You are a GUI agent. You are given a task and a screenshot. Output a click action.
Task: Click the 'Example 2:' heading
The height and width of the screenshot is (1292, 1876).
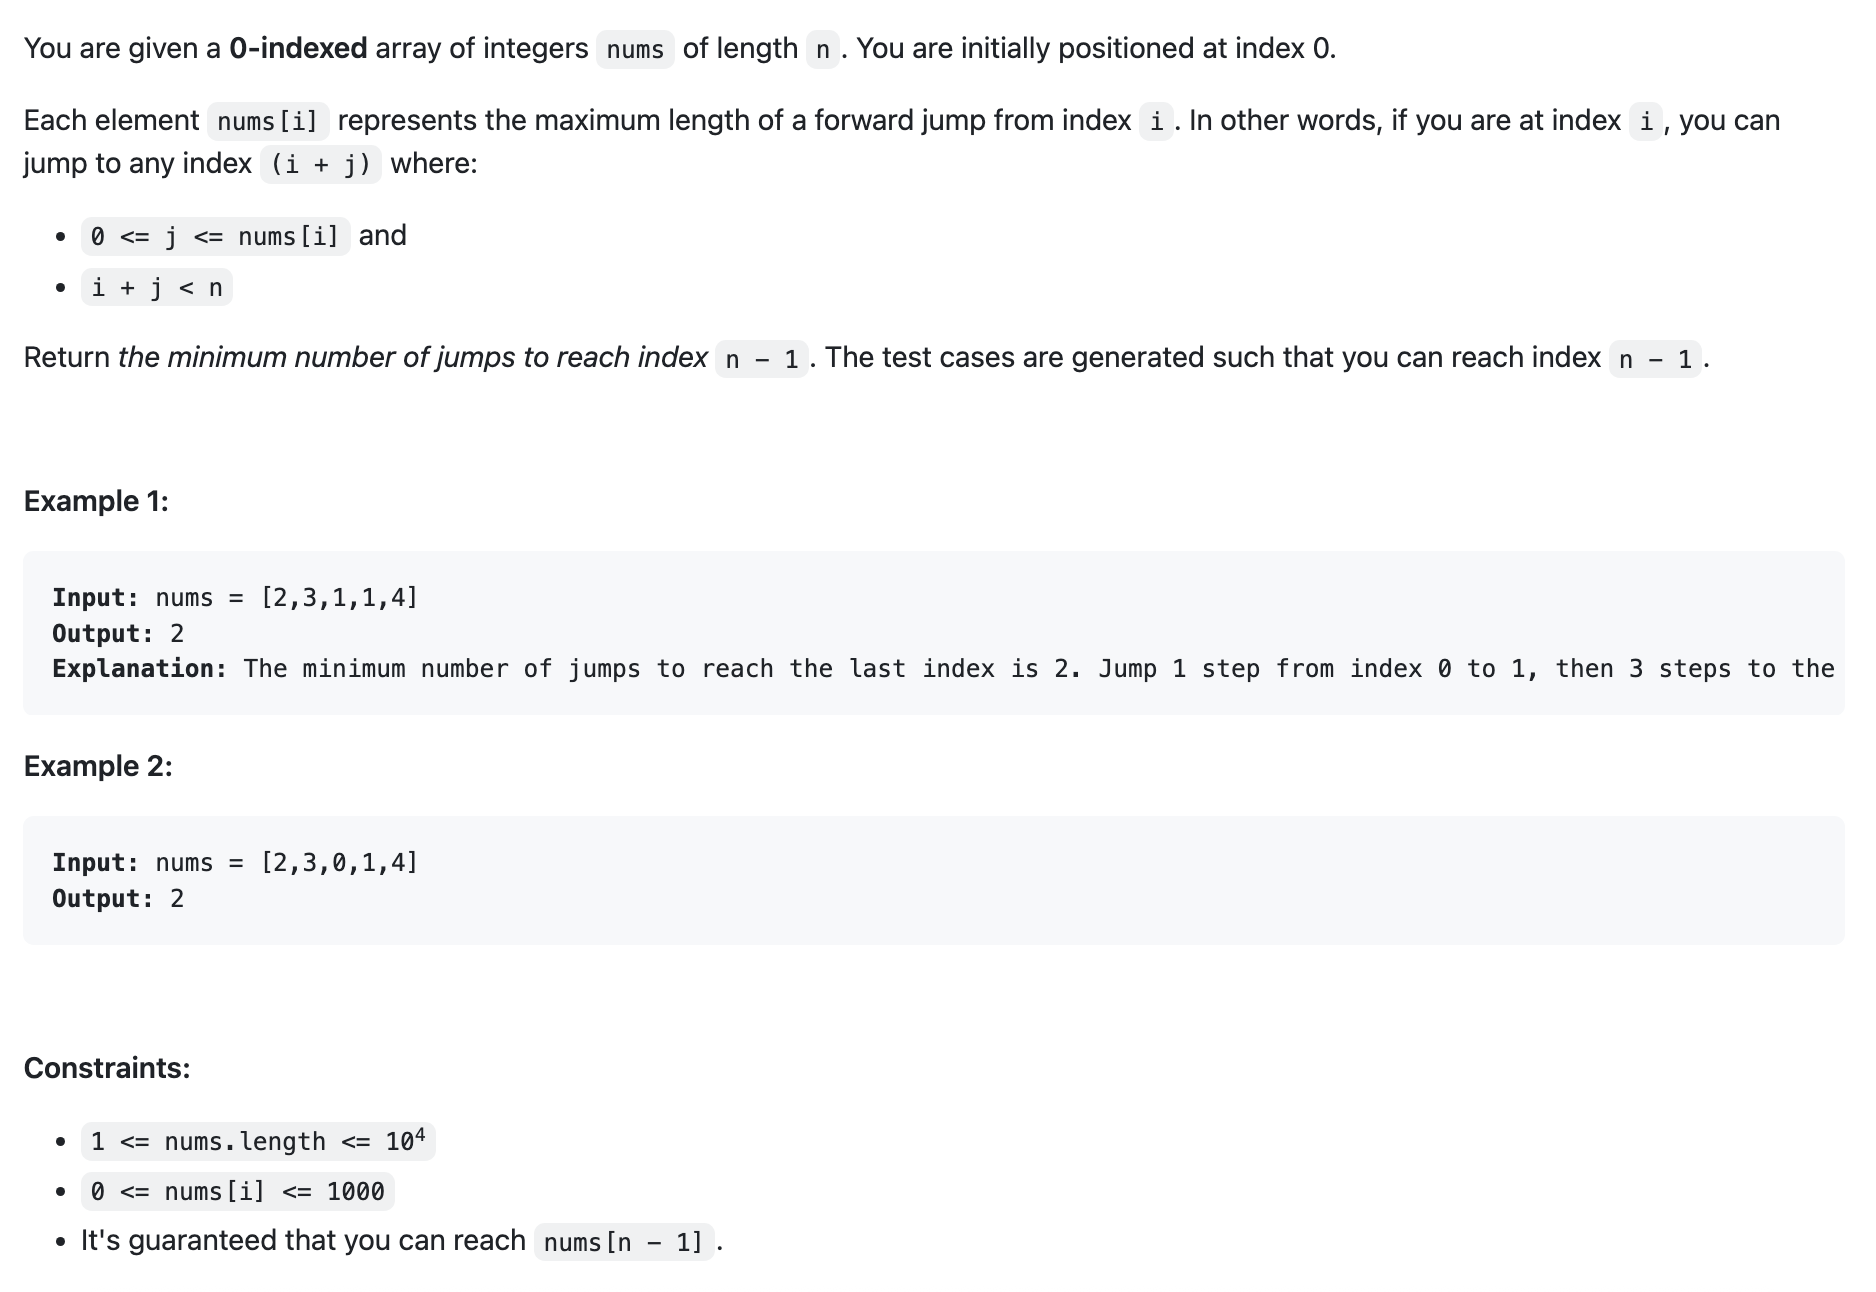98,766
